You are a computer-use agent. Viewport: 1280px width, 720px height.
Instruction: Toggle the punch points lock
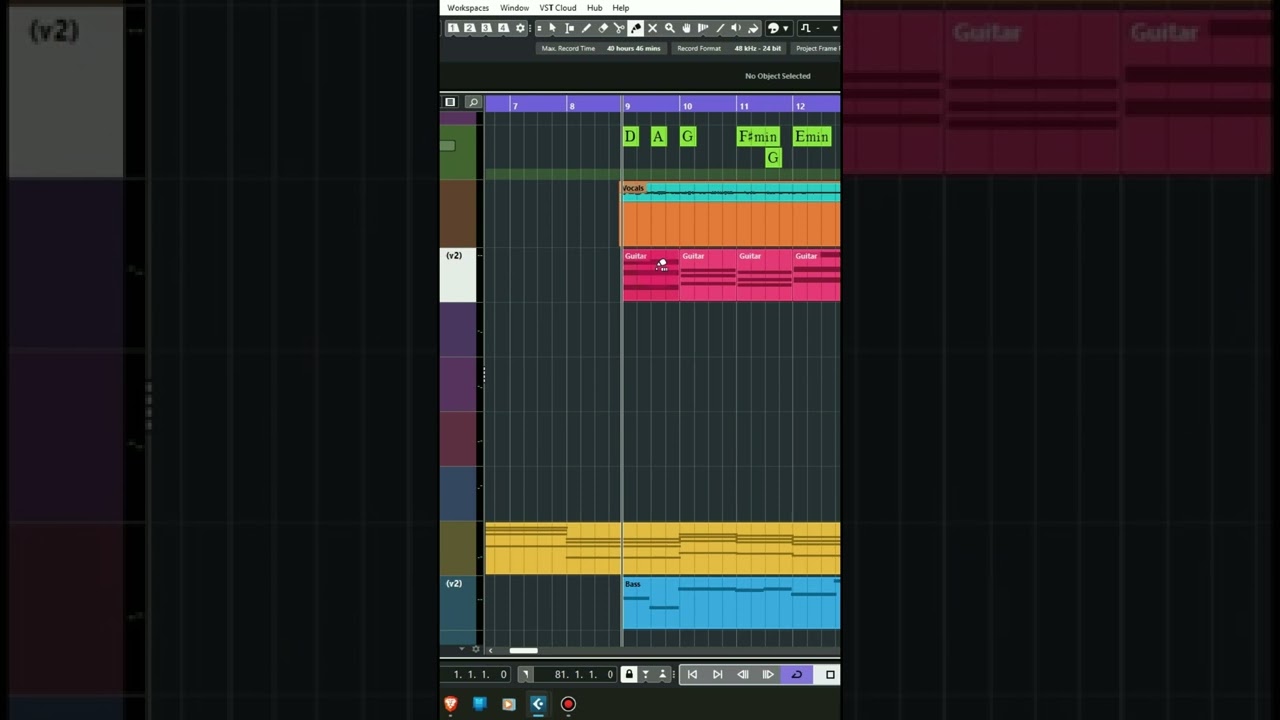coord(629,674)
